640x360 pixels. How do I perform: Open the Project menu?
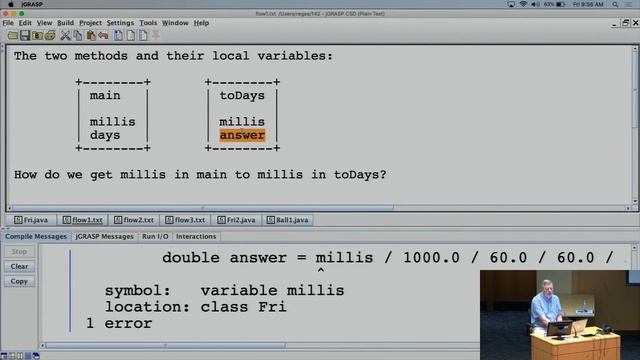(90, 23)
